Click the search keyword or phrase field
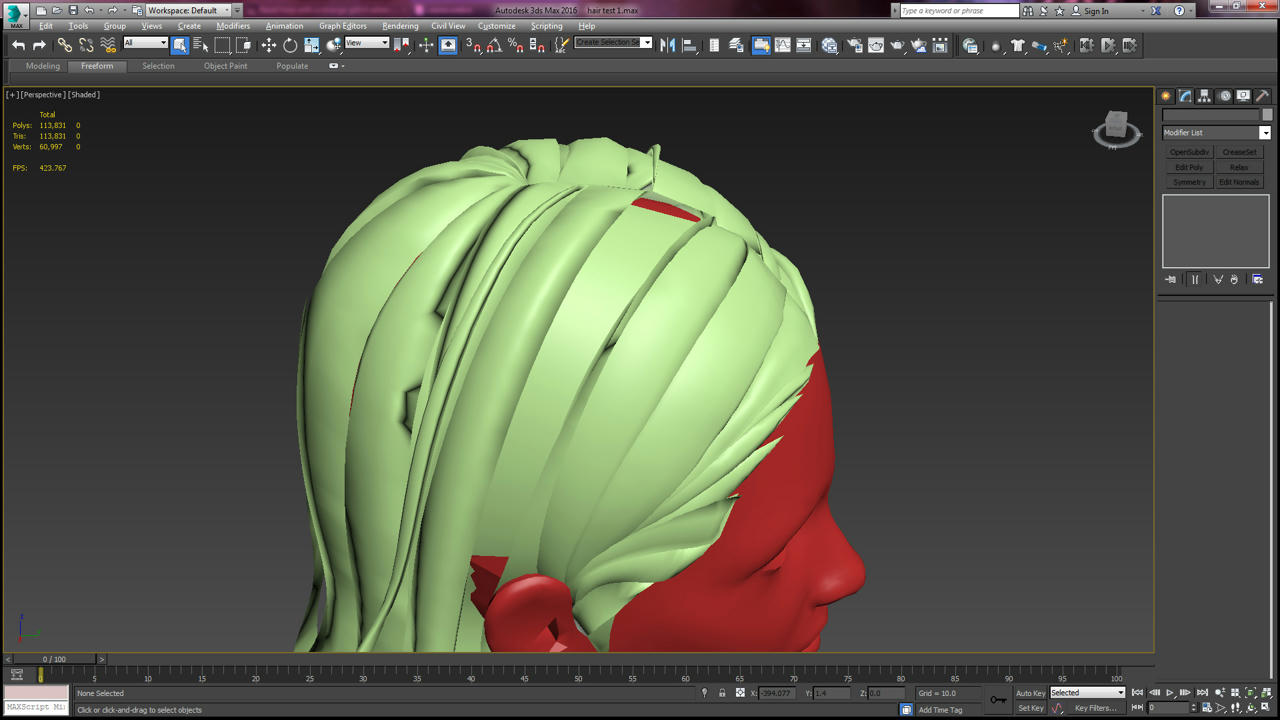This screenshot has height=720, width=1280. click(959, 11)
